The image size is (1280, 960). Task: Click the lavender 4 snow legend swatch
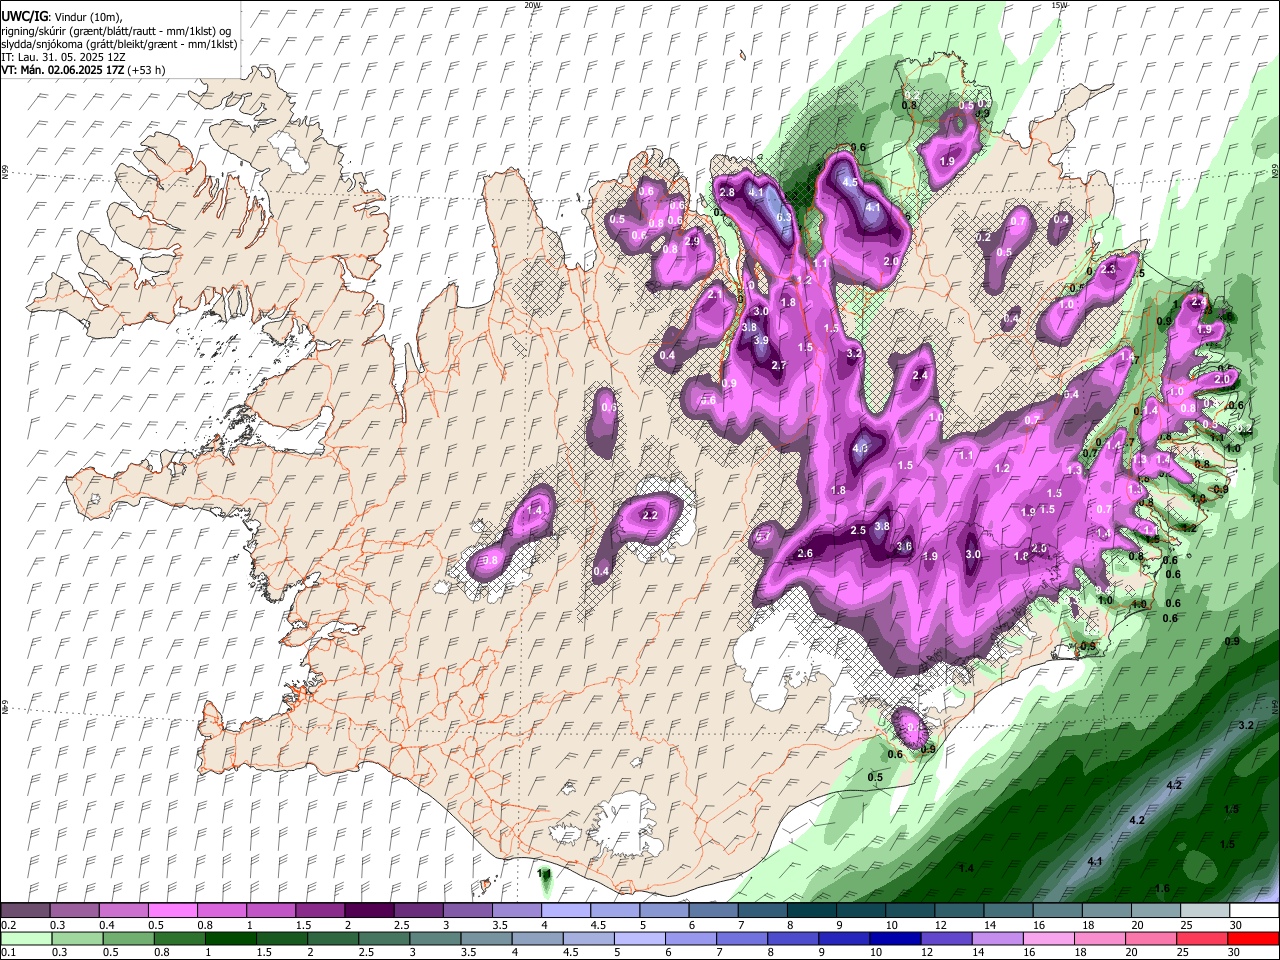[x=566, y=911]
